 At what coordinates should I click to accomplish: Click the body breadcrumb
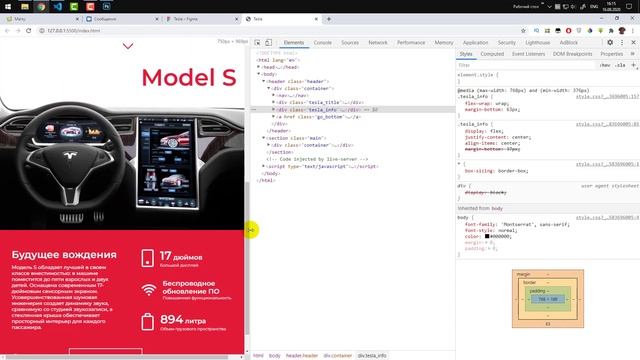tap(275, 356)
